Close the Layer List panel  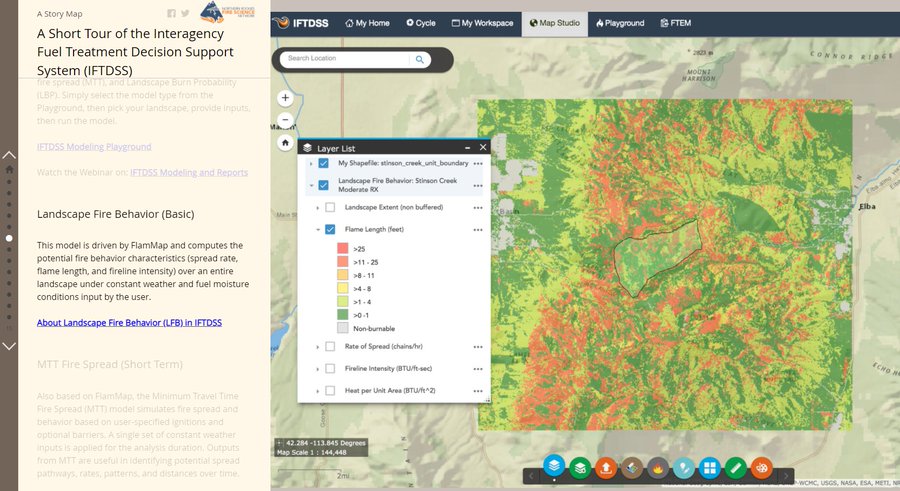tap(483, 148)
